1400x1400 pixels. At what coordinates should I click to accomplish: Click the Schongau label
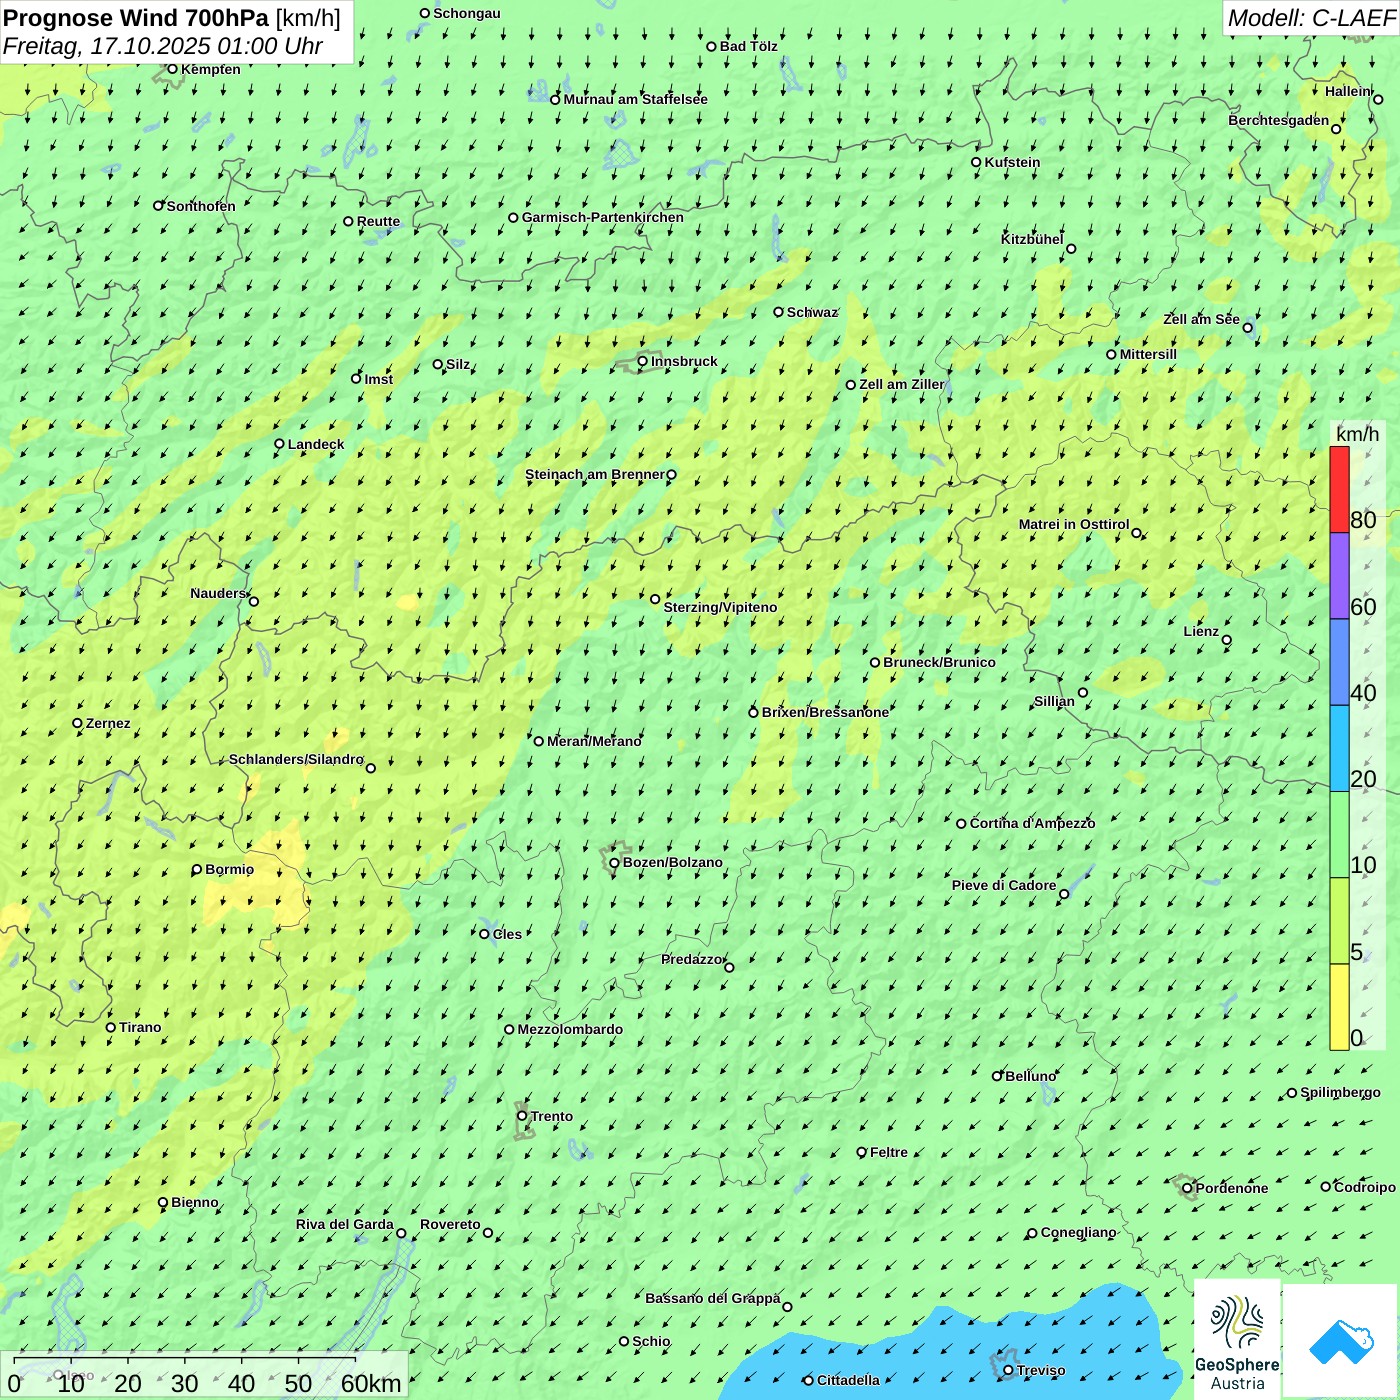coord(466,13)
